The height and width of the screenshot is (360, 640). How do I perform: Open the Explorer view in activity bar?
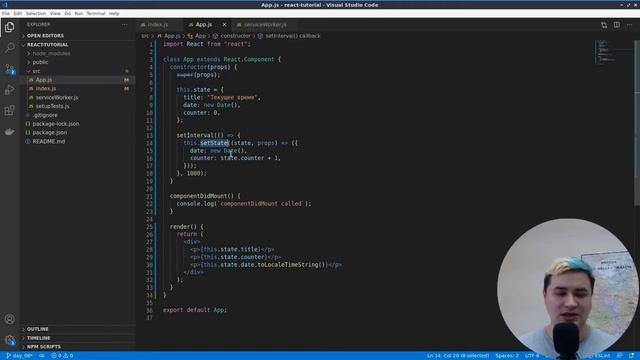click(9, 27)
